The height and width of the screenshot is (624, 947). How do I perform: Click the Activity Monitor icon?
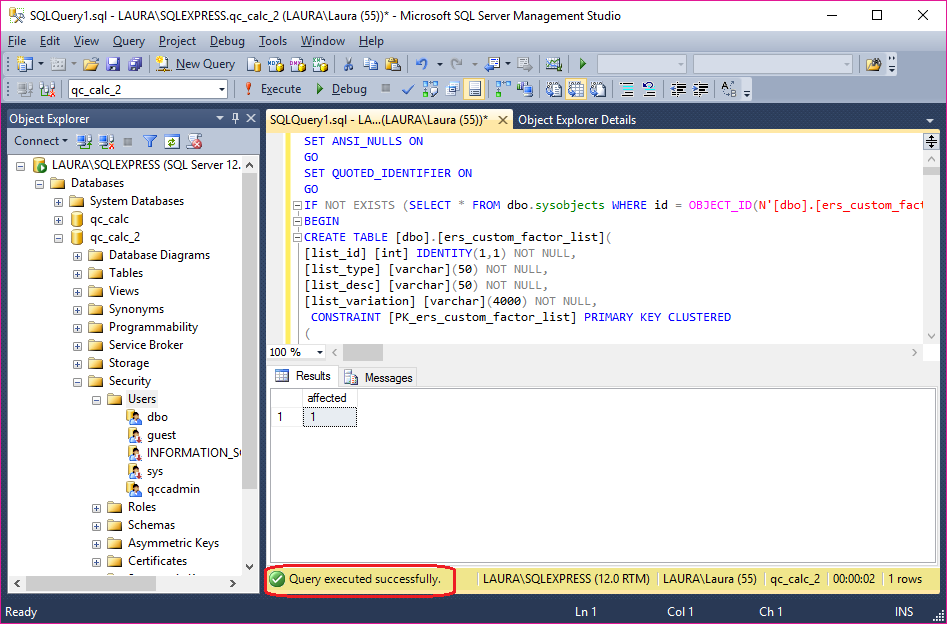pyautogui.click(x=554, y=64)
